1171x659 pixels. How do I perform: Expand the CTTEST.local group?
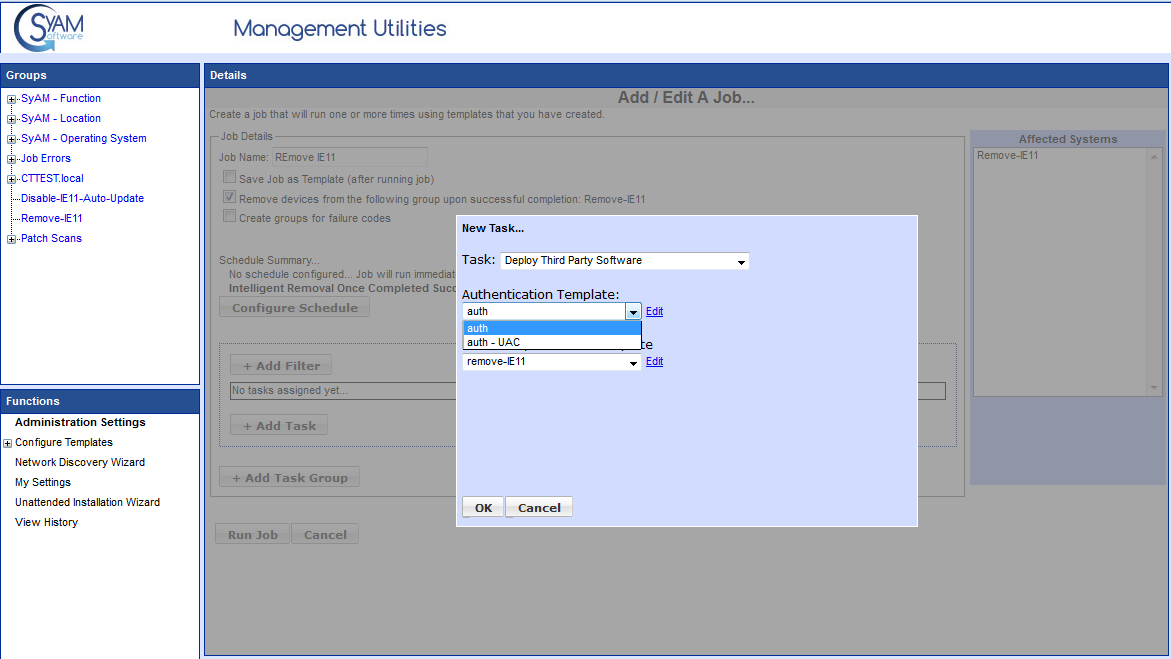[x=11, y=179]
